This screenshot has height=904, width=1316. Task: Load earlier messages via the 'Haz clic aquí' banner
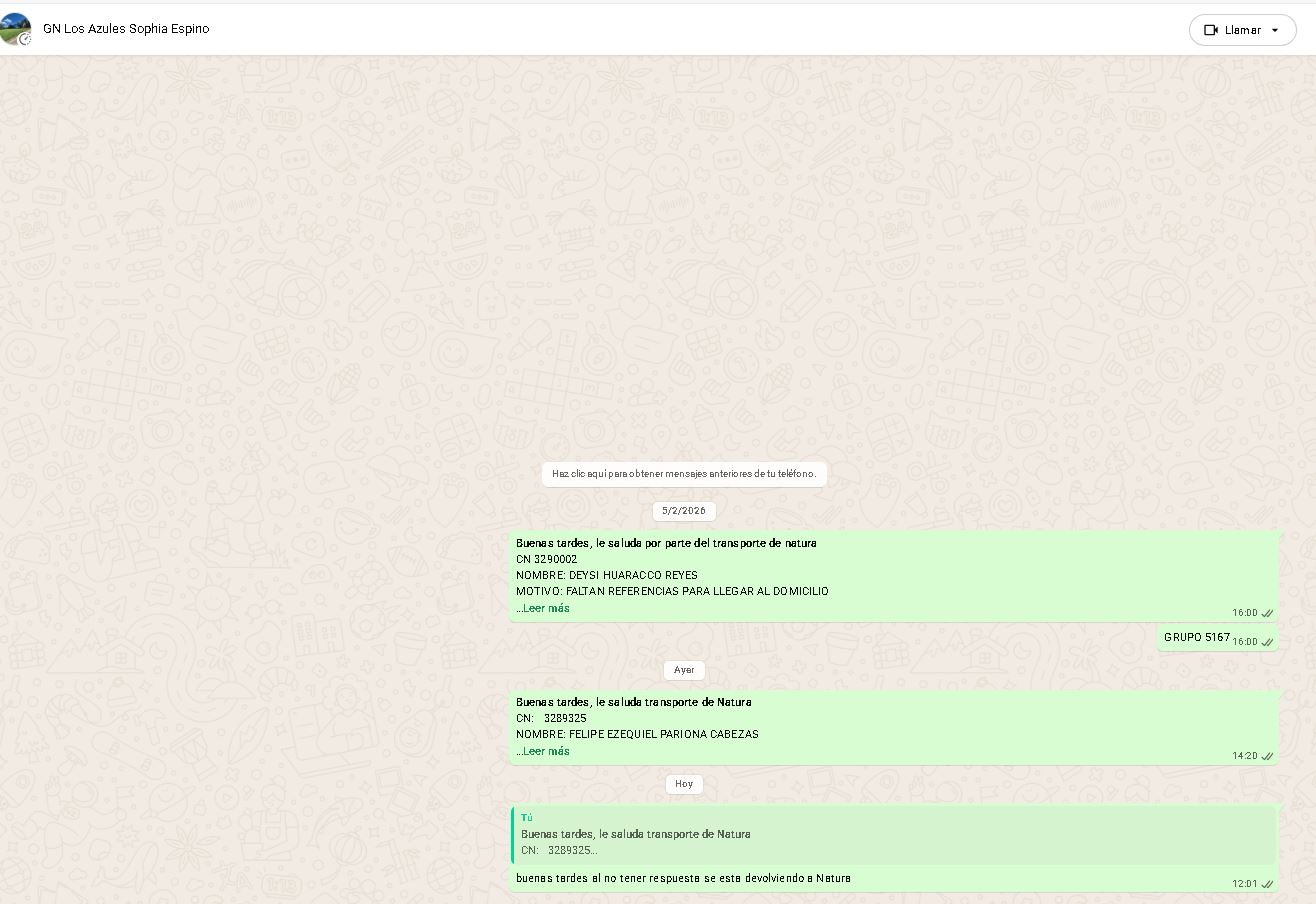(x=684, y=474)
